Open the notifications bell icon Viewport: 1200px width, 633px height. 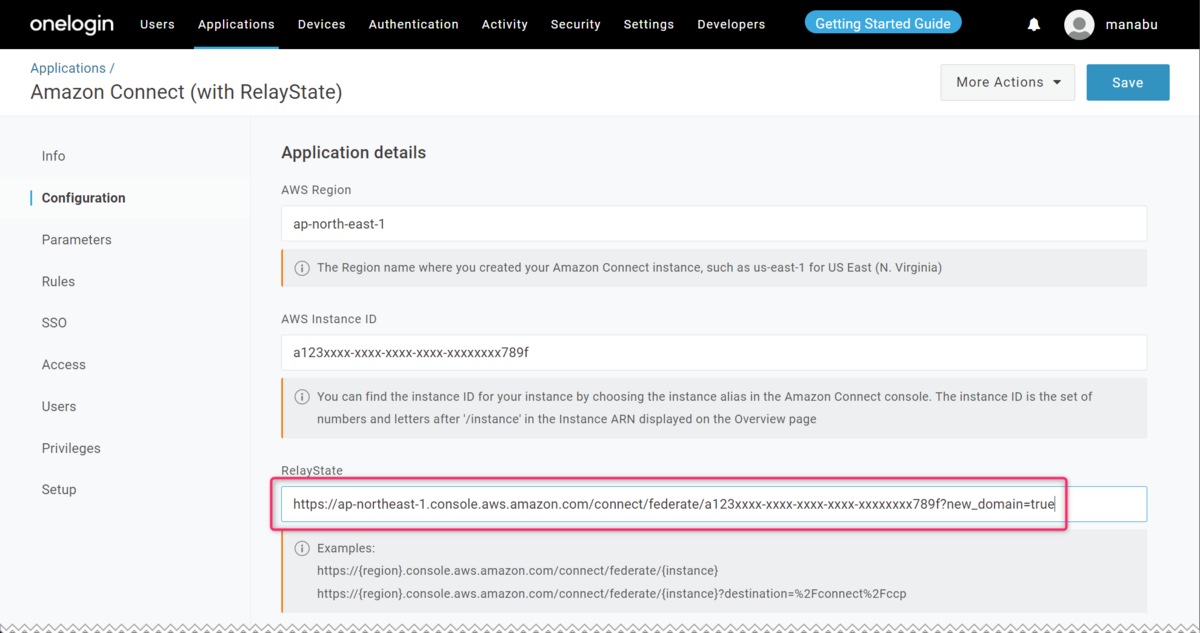1034,25
